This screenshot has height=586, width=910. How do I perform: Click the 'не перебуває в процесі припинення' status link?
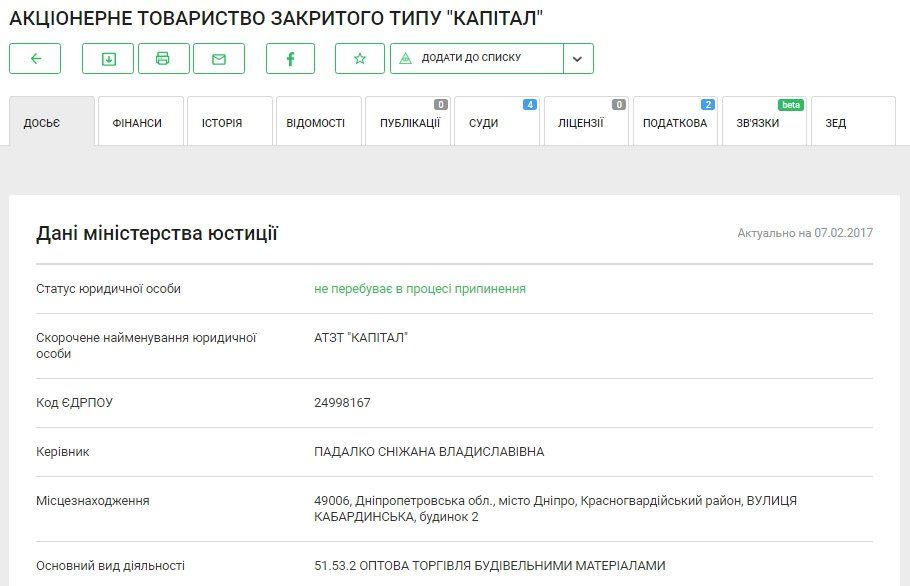(x=419, y=288)
